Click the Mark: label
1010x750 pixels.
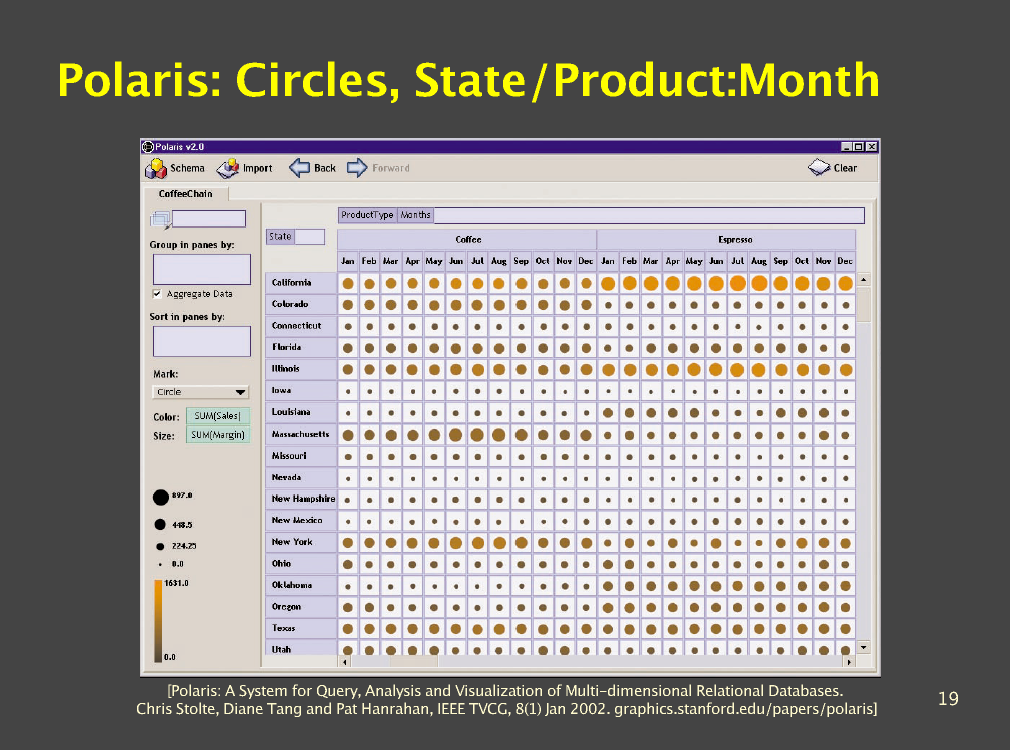[x=166, y=374]
